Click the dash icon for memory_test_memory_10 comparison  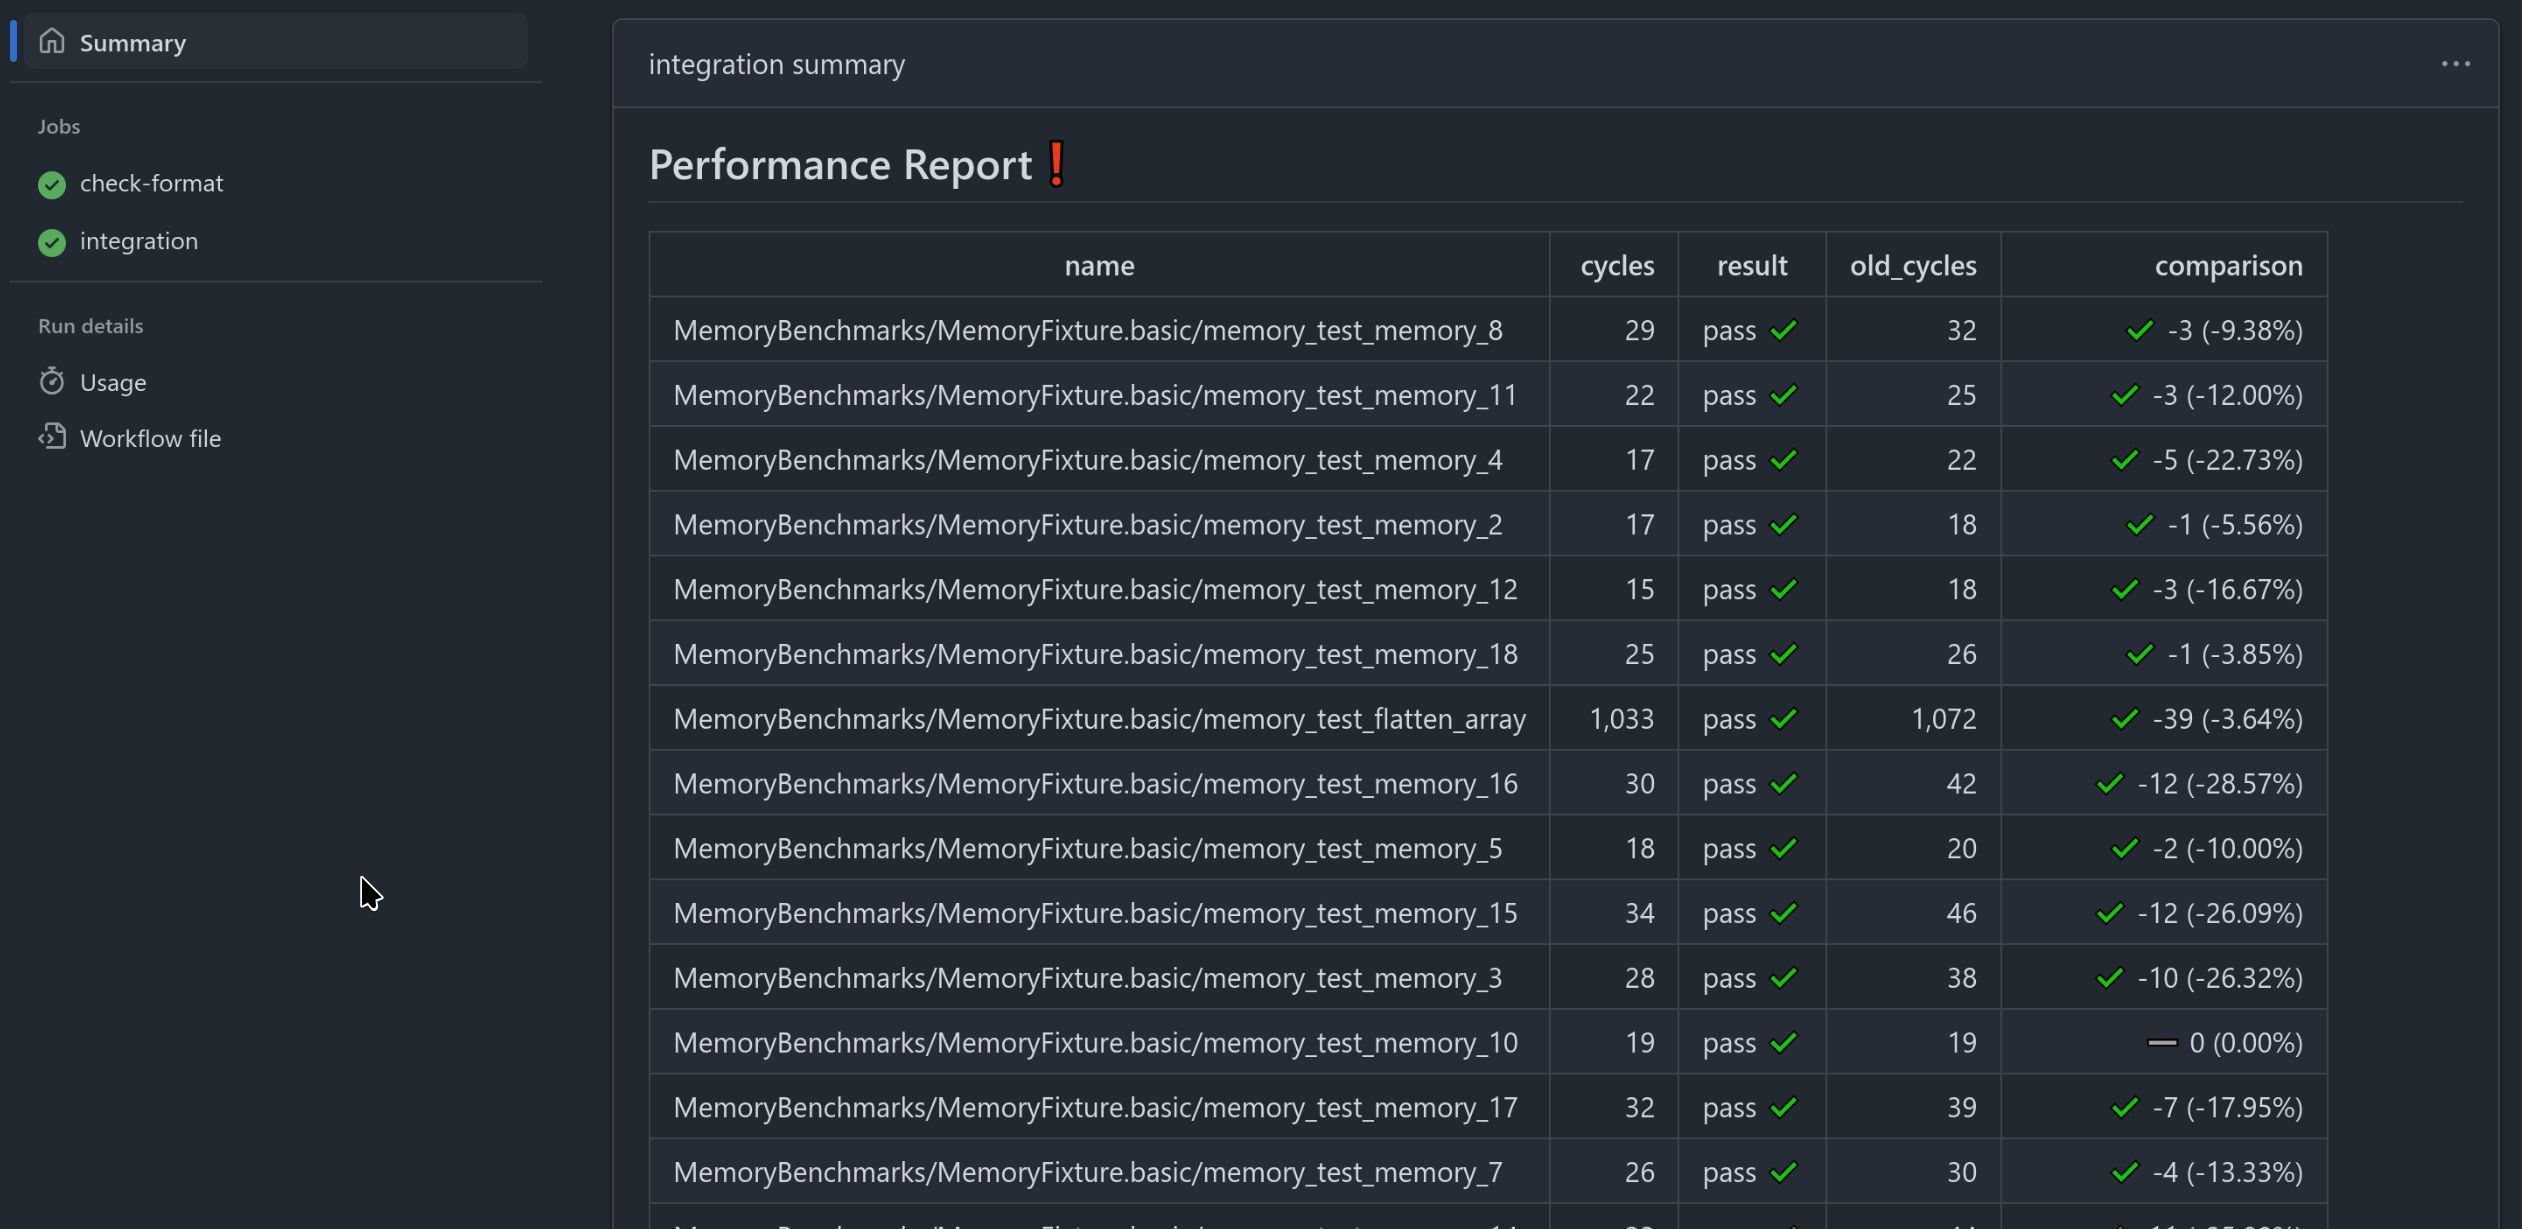[x=2161, y=1042]
